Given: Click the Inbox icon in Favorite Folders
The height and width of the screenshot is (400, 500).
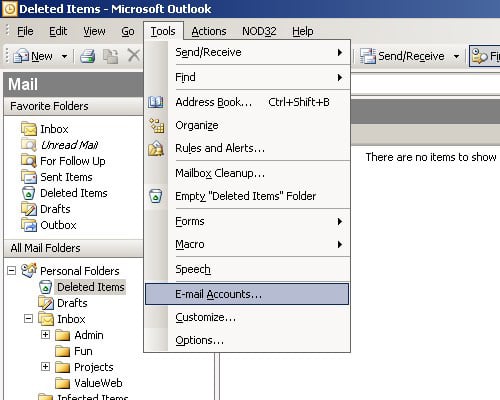Looking at the screenshot, I should click(x=29, y=129).
